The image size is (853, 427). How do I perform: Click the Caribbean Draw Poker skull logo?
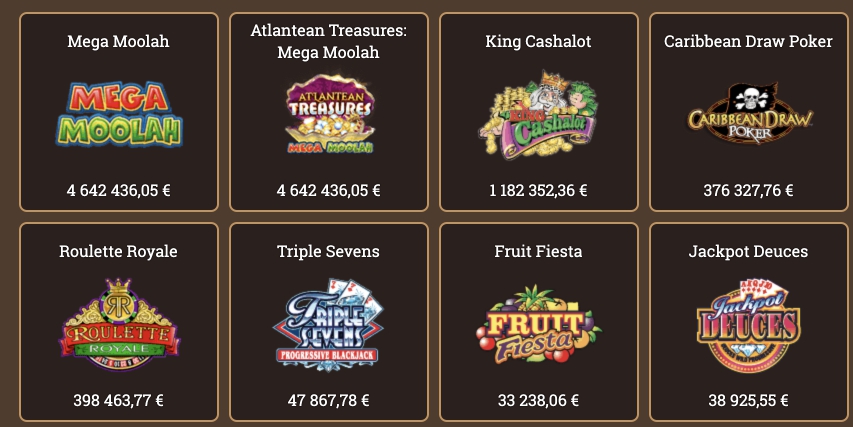749,113
